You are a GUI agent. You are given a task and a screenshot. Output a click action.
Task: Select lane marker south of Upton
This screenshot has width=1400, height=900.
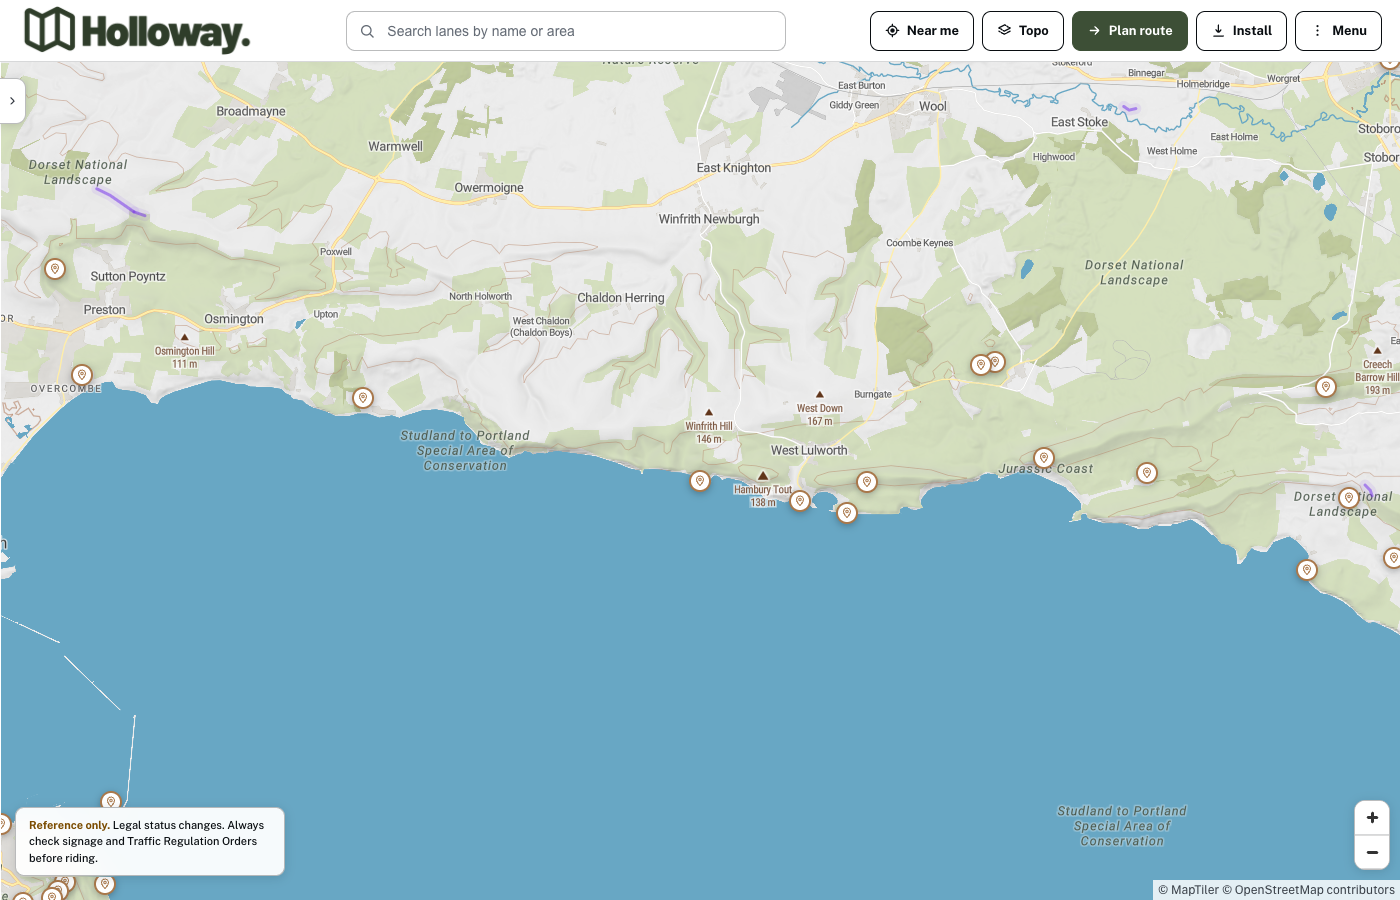click(x=363, y=398)
